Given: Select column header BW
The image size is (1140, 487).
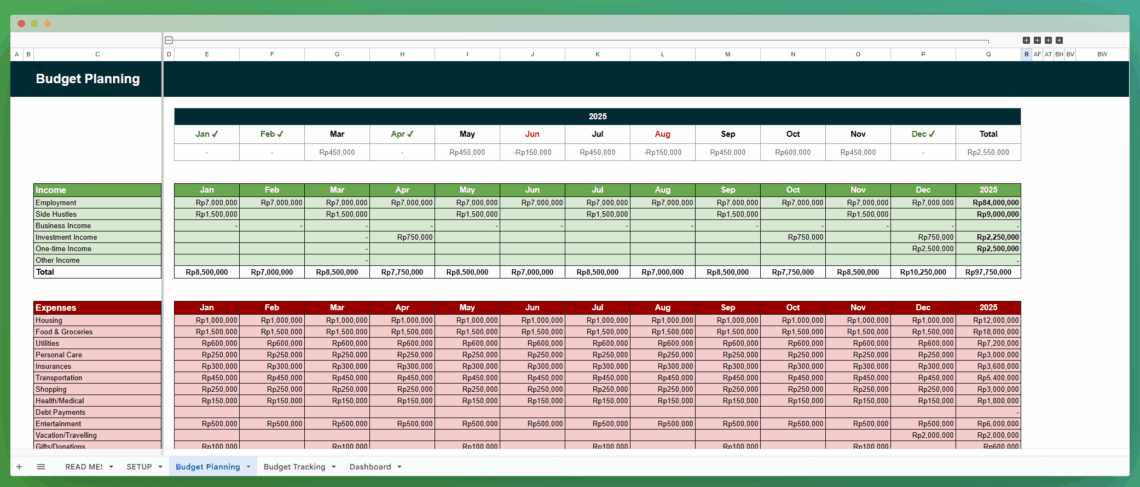Looking at the screenshot, I should tap(1102, 55).
